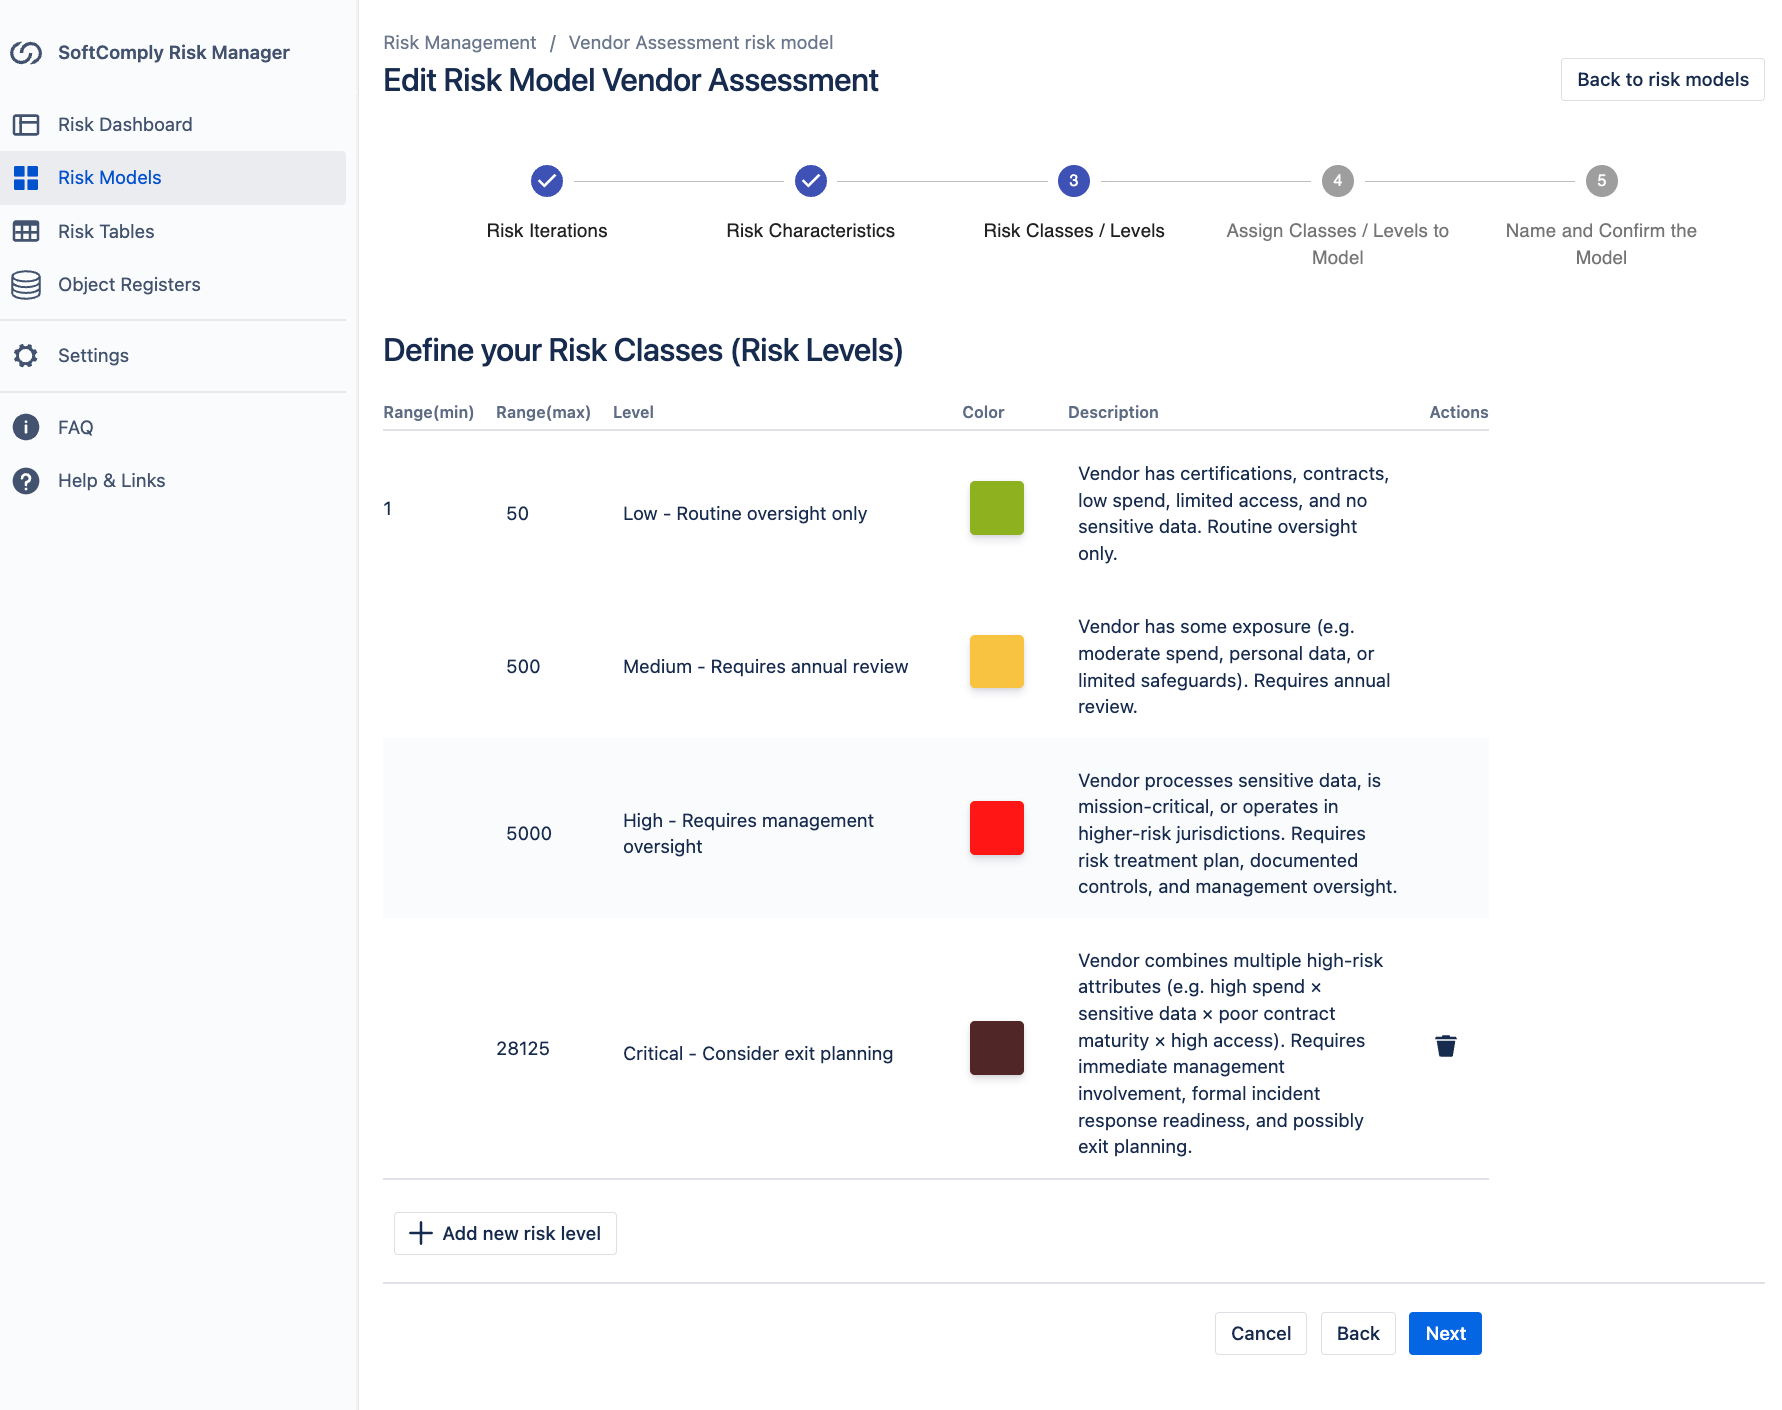Click the Object Registers database icon
The width and height of the screenshot is (1782, 1410).
coord(26,285)
